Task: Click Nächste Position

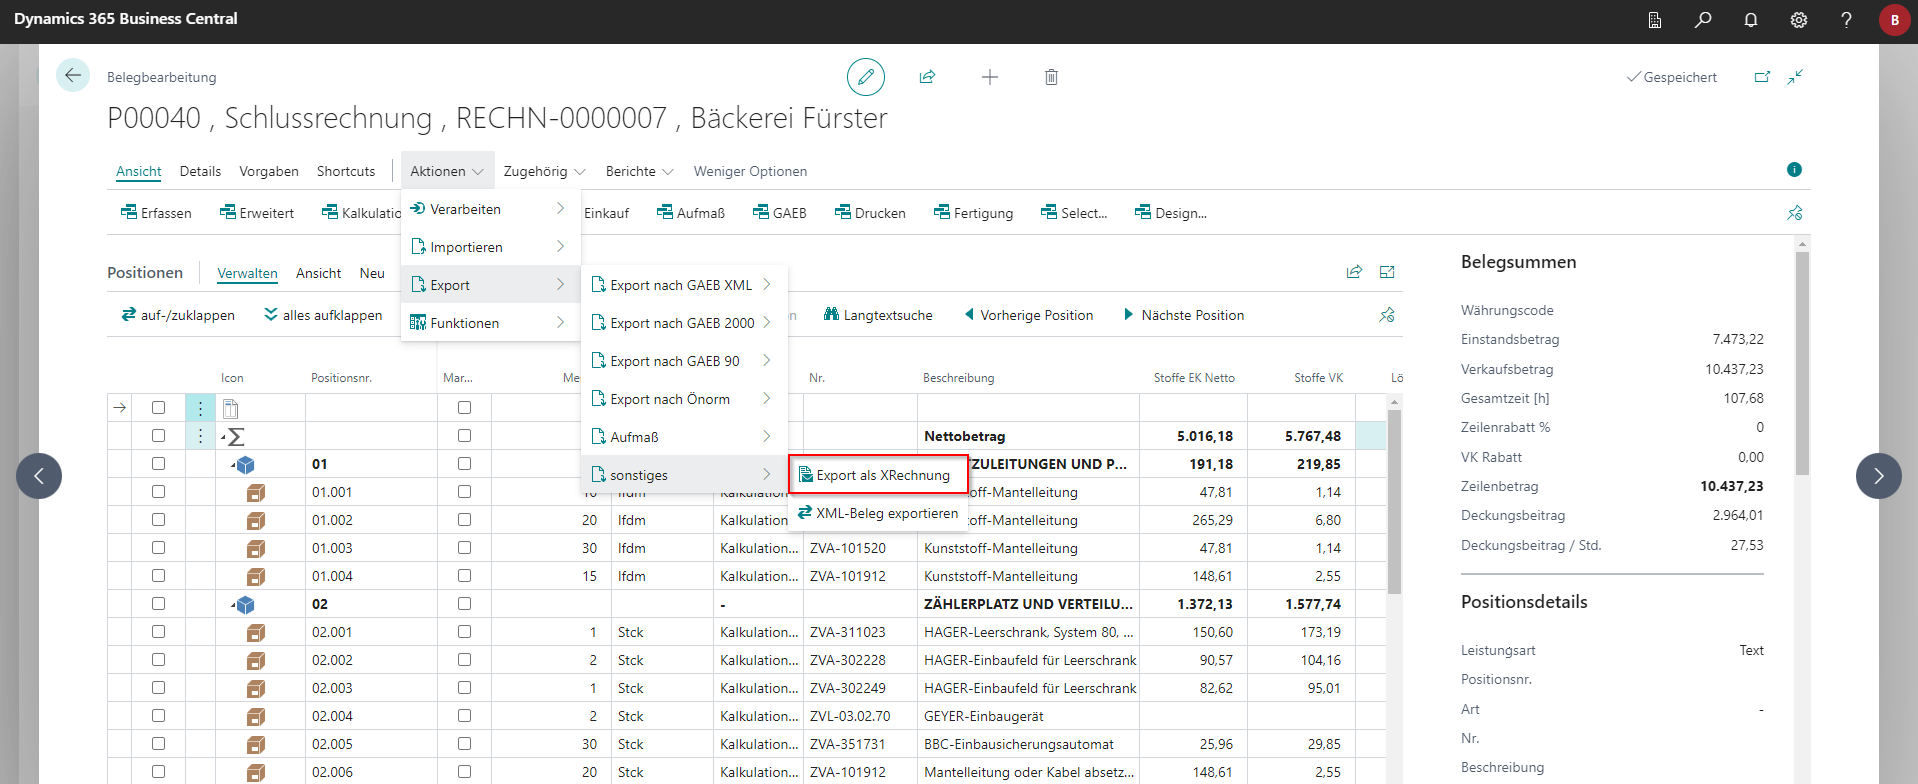Action: coord(1184,315)
